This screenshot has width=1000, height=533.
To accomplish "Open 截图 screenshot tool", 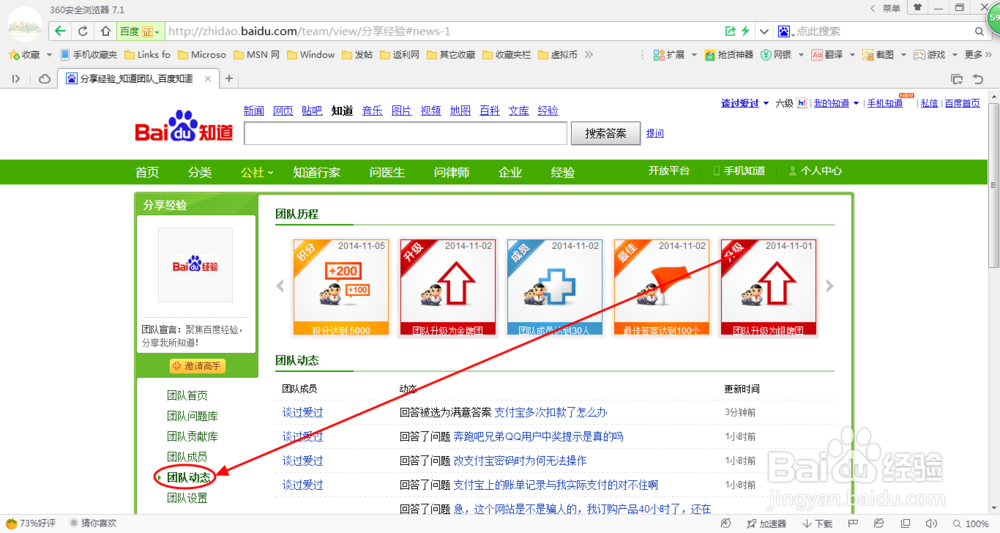I will point(878,55).
